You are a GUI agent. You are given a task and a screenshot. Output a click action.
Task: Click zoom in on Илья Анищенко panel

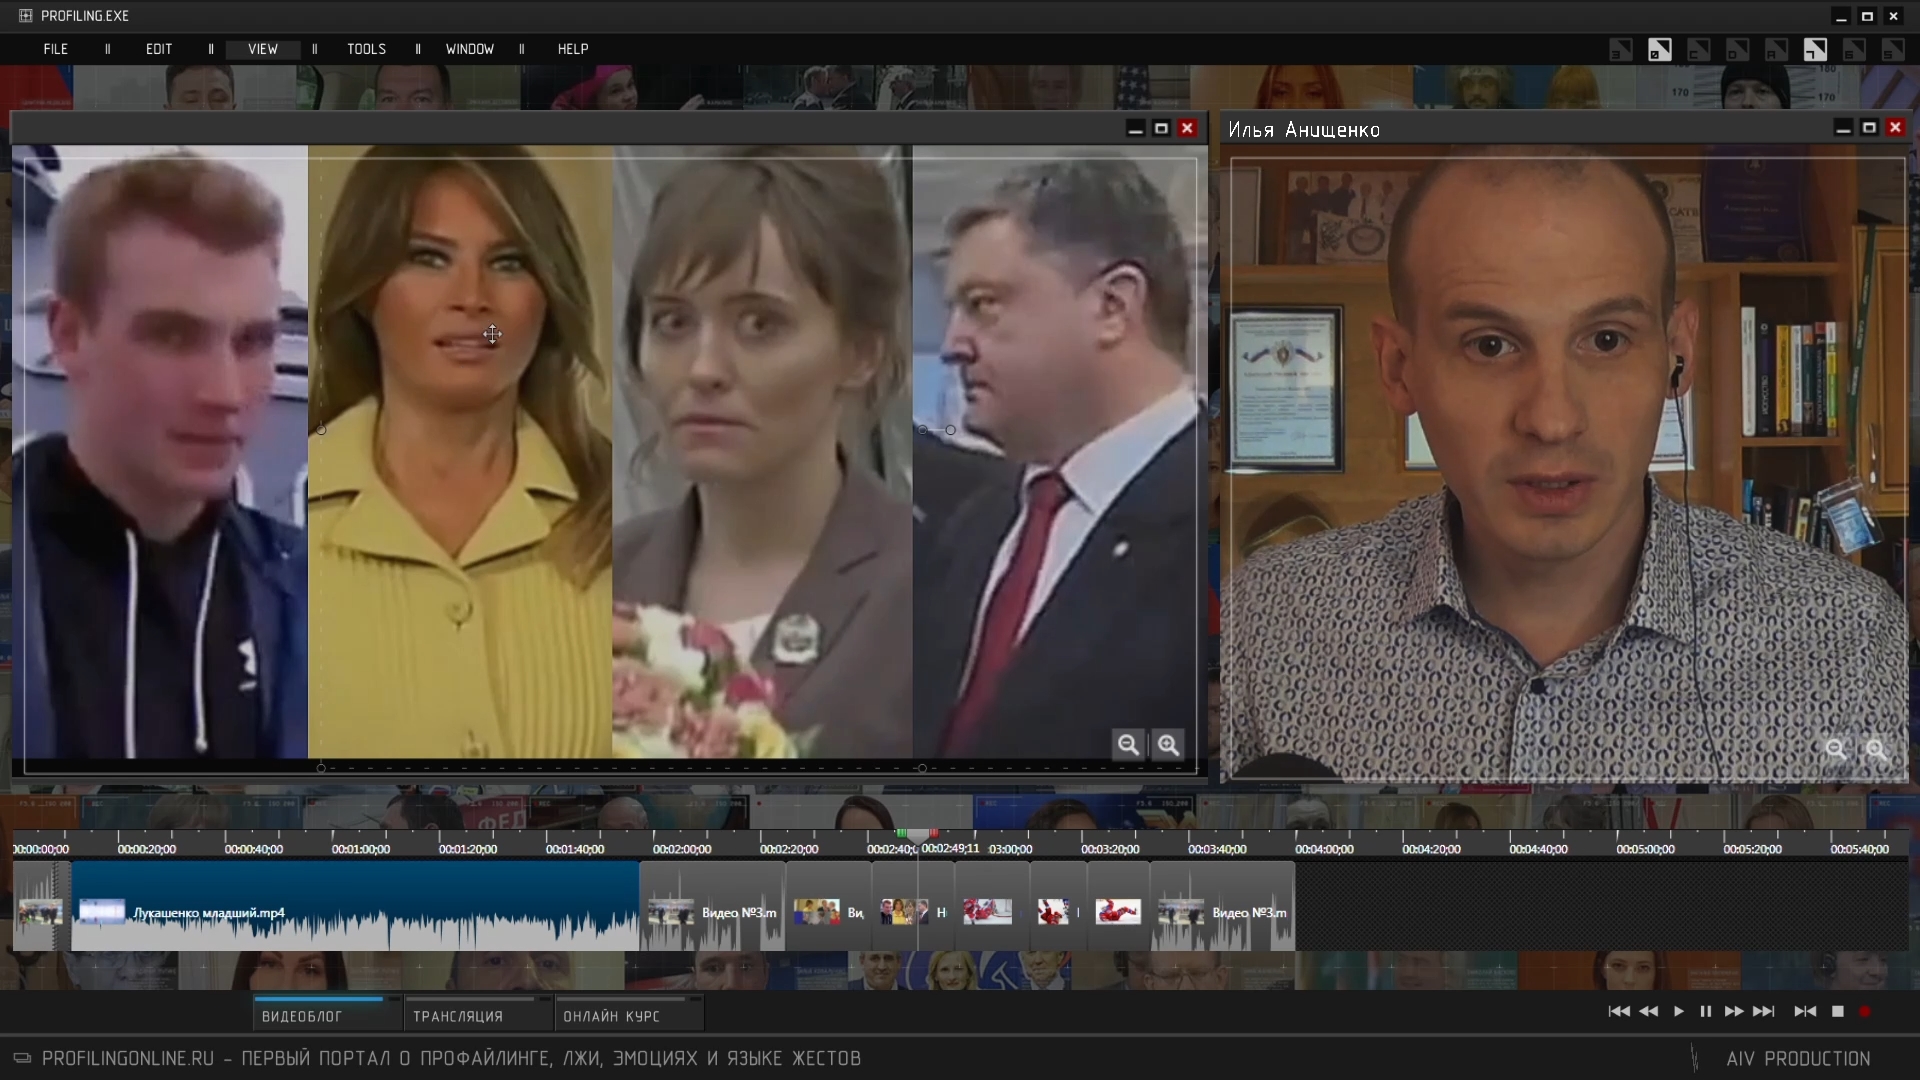pyautogui.click(x=1876, y=749)
